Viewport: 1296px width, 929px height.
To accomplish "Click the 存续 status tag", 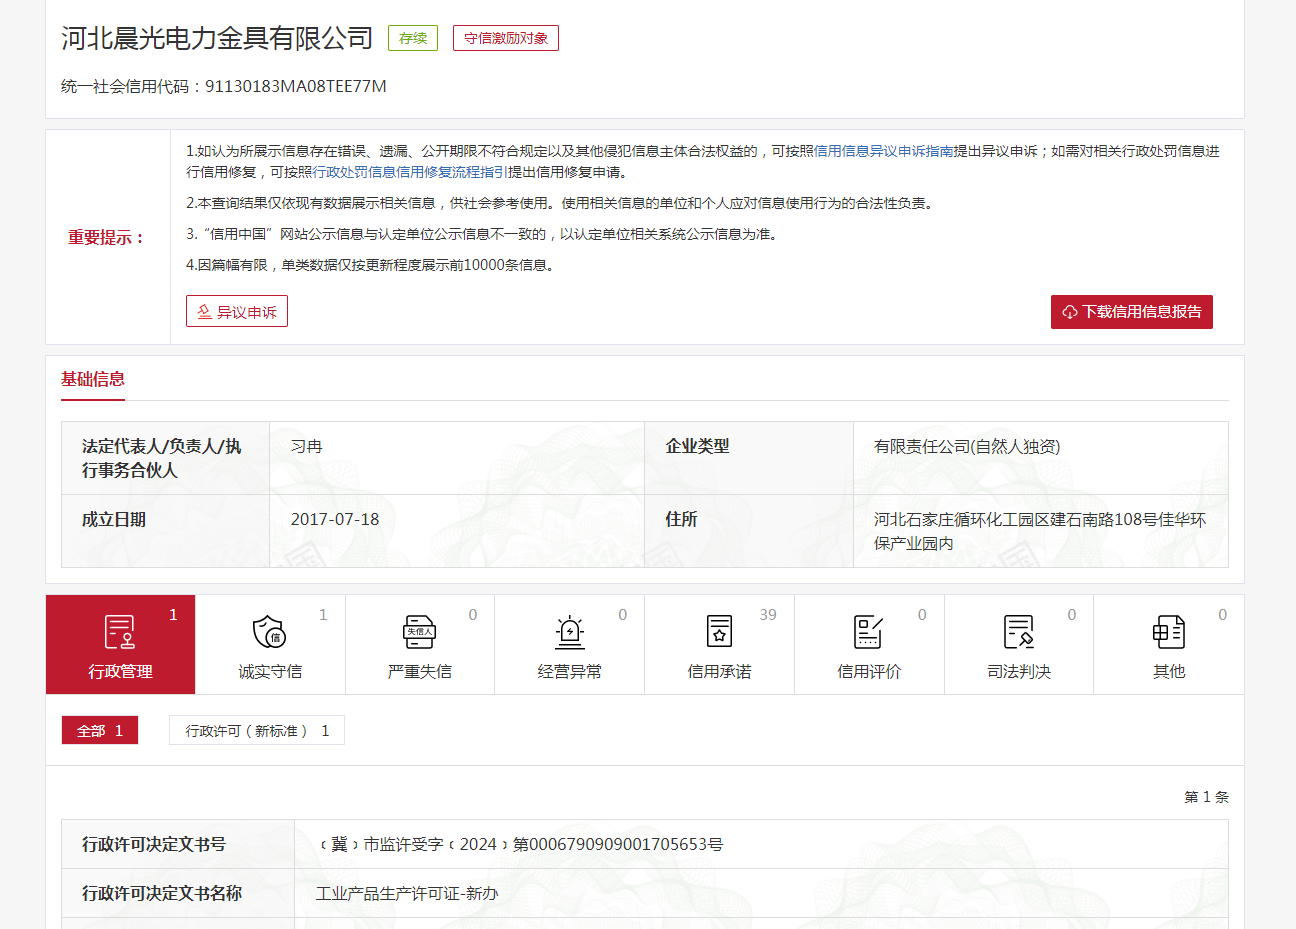I will [x=413, y=38].
